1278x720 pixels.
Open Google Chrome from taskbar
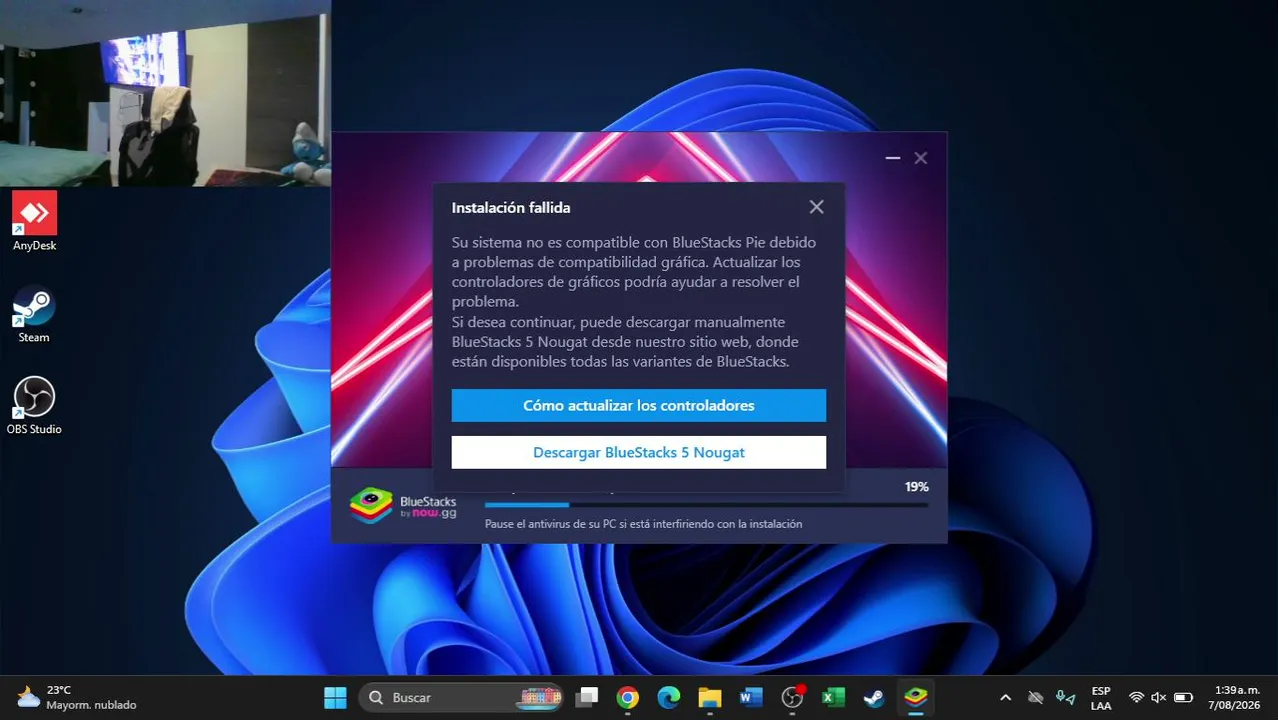click(x=628, y=697)
